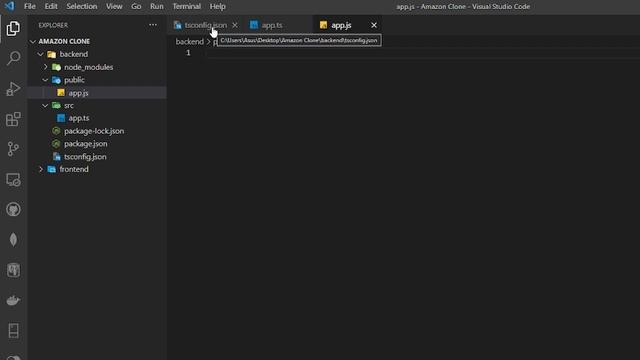This screenshot has height=360, width=640.
Task: Select the backend folder
Action: pyautogui.click(x=73, y=54)
